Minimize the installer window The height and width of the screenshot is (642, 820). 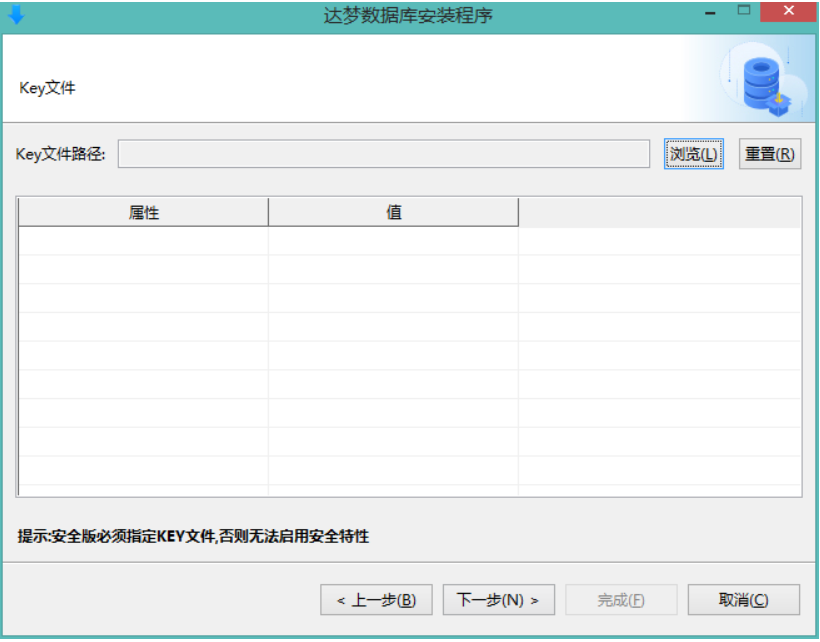click(x=710, y=13)
